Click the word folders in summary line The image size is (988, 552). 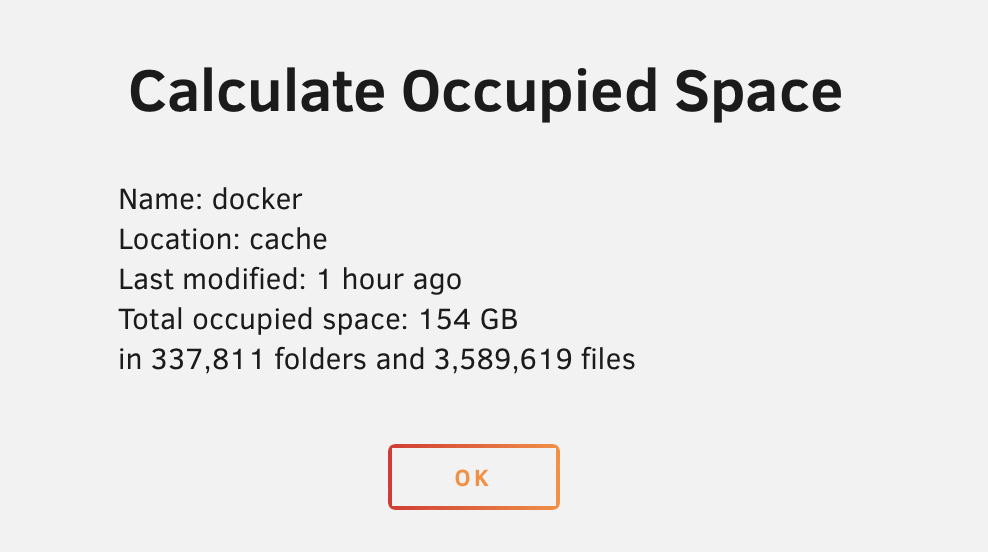click(x=321, y=359)
